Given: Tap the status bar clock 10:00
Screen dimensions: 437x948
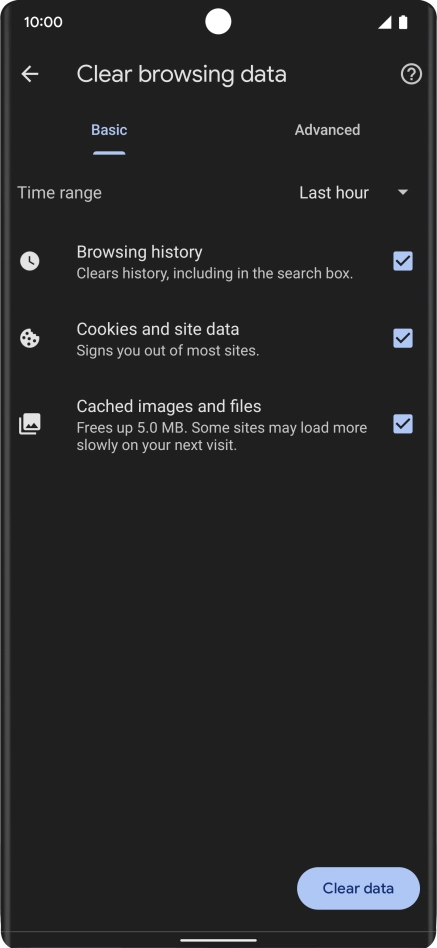Looking at the screenshot, I should (43, 22).
